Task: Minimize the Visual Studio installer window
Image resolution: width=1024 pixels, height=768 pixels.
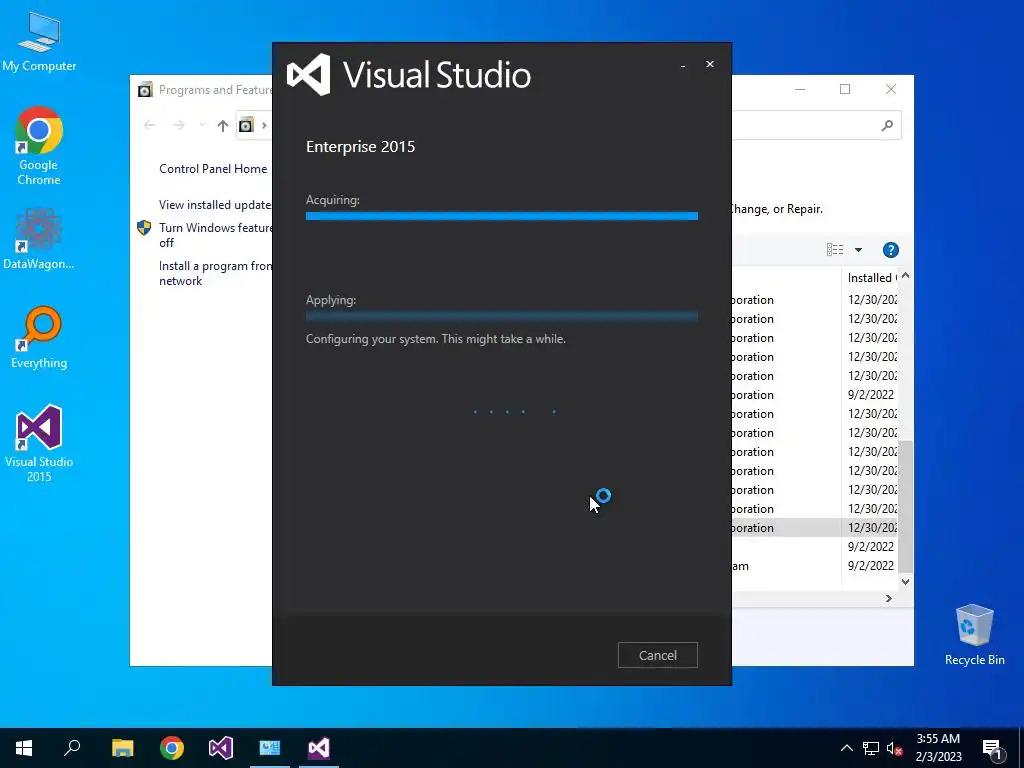Action: (x=682, y=65)
